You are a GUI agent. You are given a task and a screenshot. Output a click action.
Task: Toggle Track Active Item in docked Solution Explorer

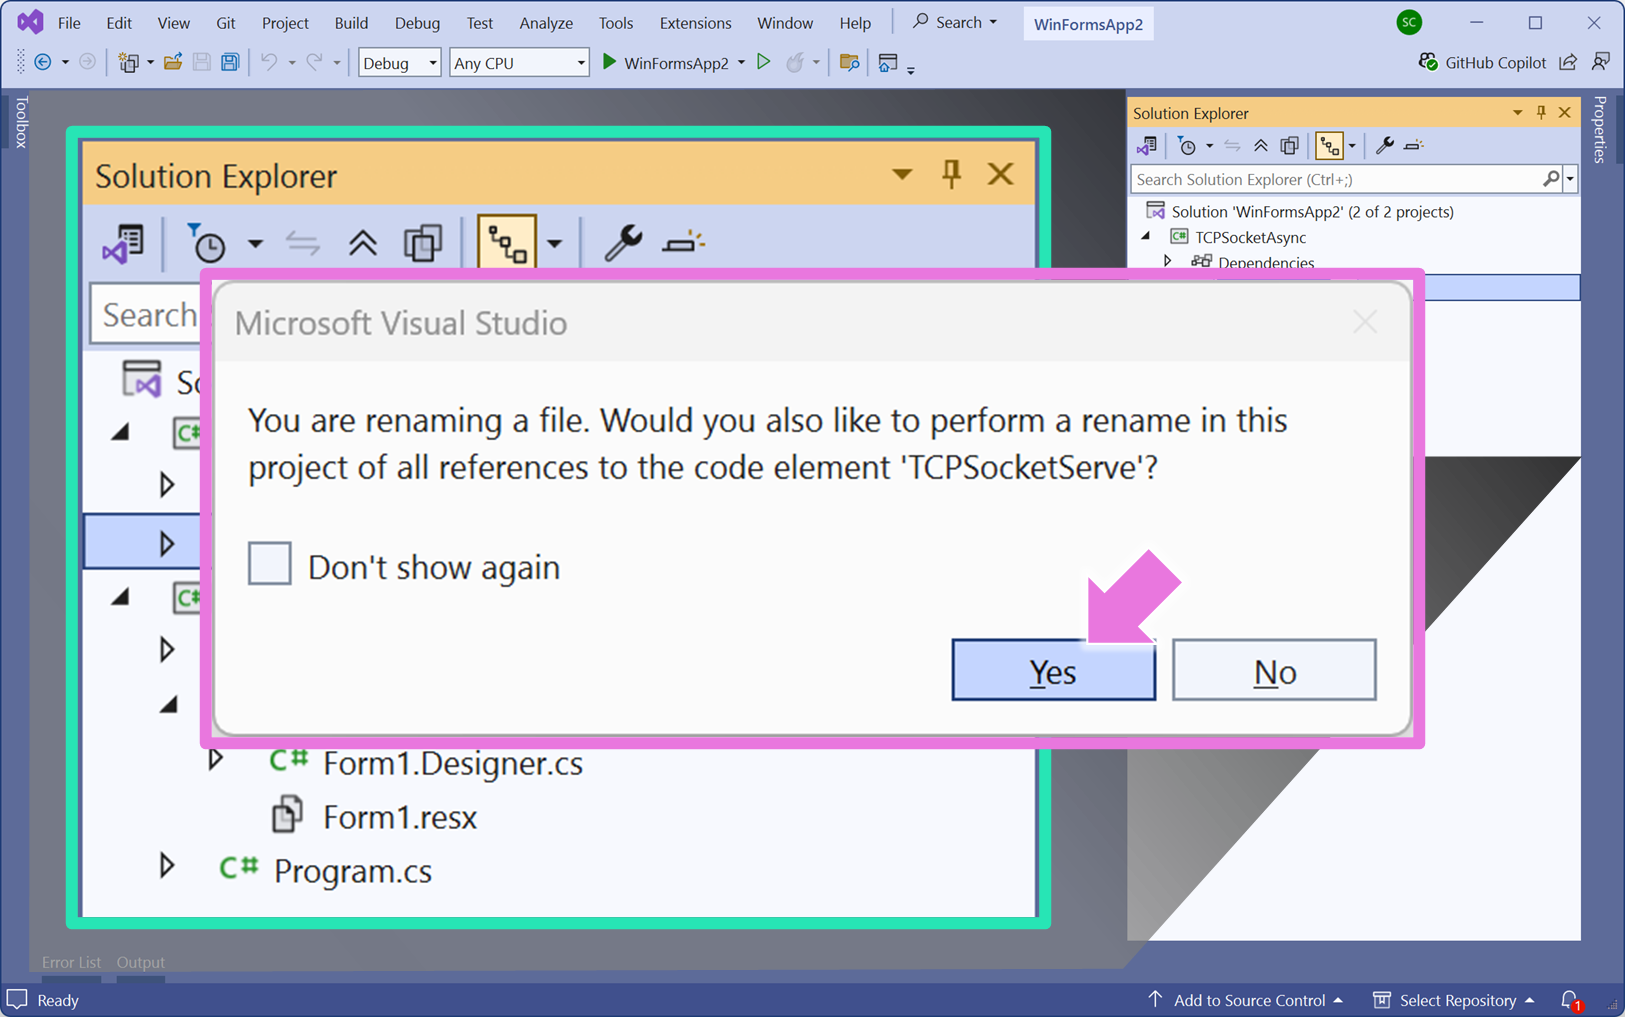click(1329, 146)
